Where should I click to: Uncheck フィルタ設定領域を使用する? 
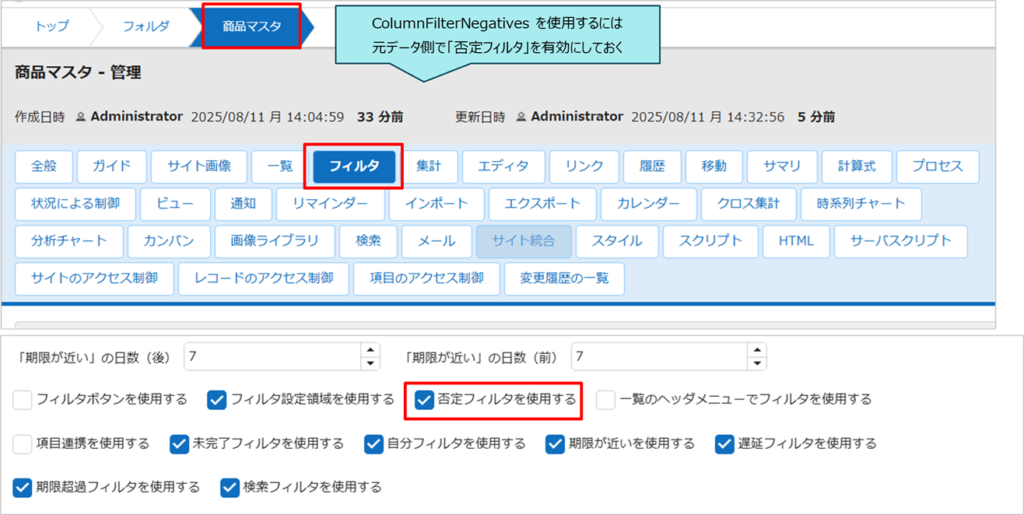[217, 399]
